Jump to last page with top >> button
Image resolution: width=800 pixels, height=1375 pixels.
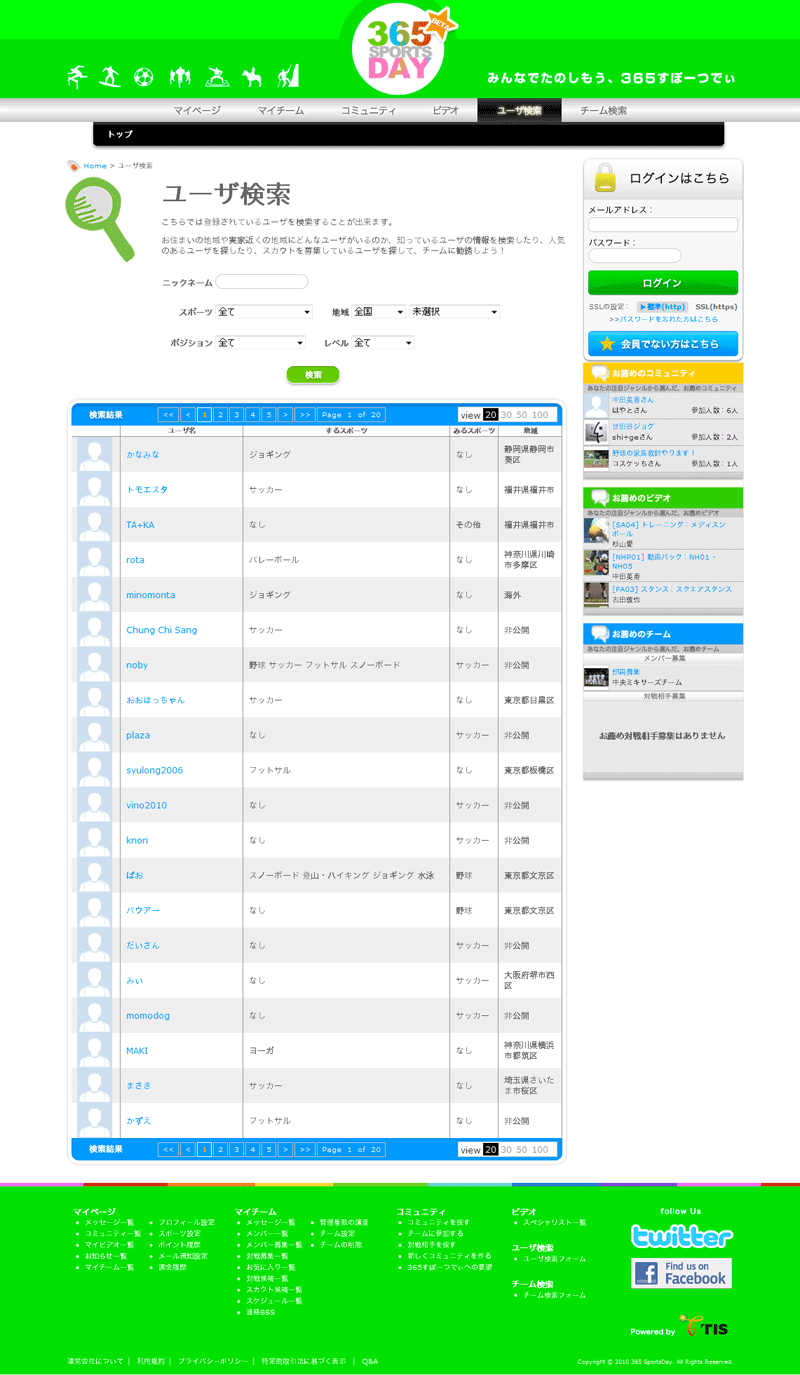[304, 414]
